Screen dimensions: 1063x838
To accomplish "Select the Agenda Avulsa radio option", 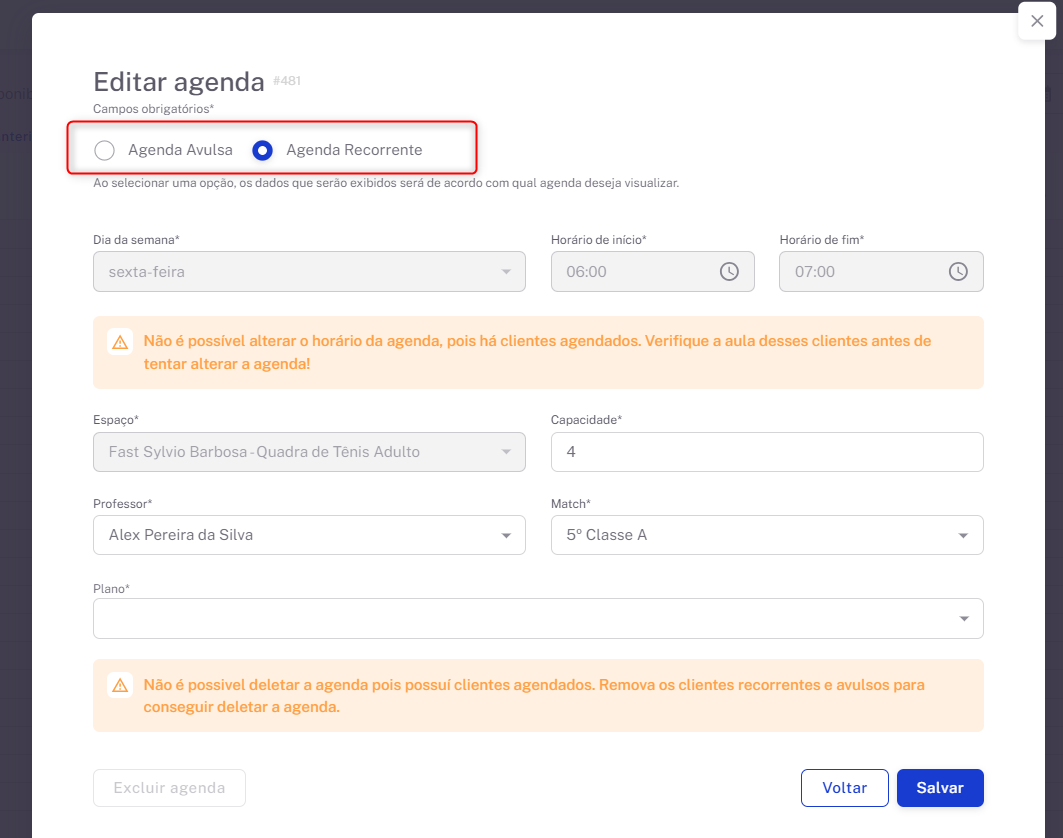I will (x=104, y=151).
